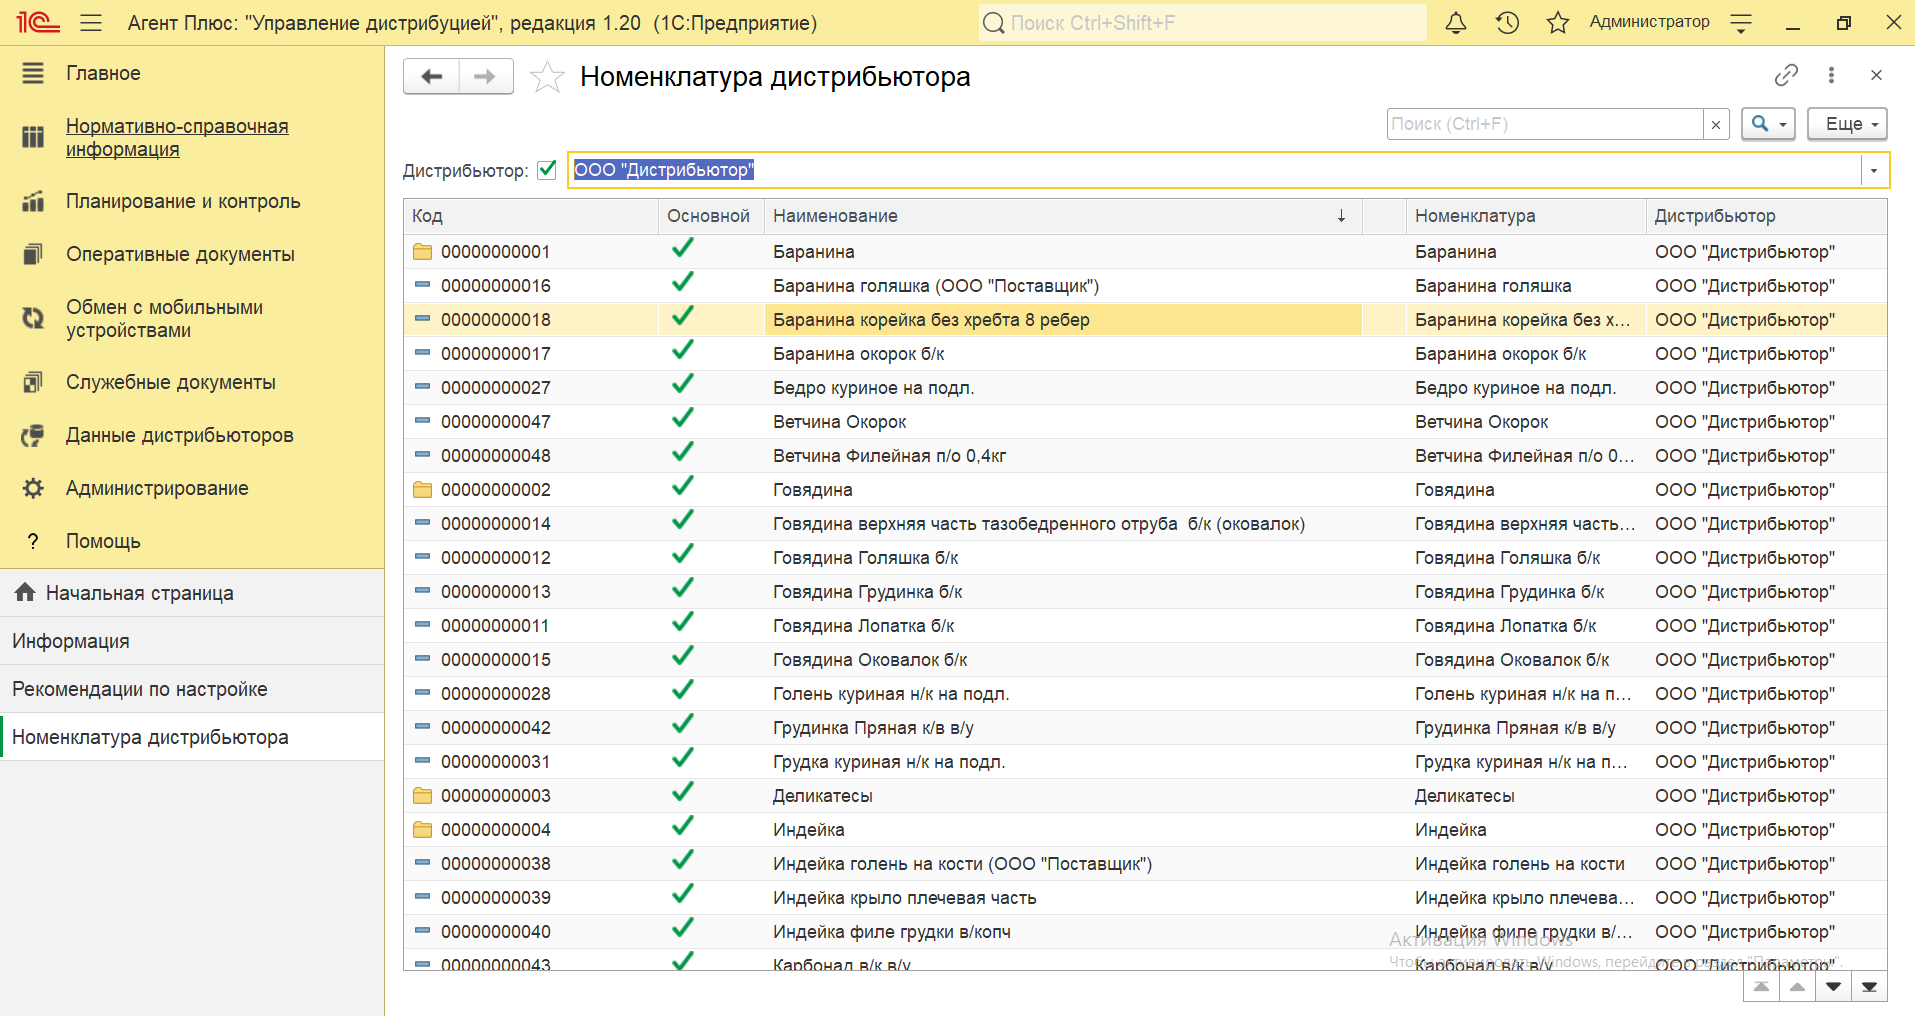This screenshot has height=1016, width=1915.
Task: Sort by Код column header
Action: pos(531,216)
